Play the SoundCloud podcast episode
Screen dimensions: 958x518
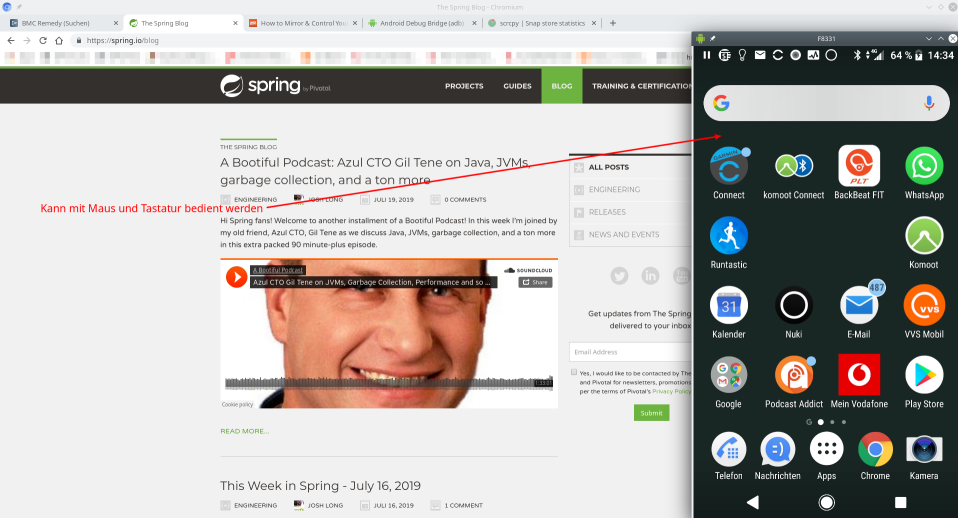(x=236, y=277)
